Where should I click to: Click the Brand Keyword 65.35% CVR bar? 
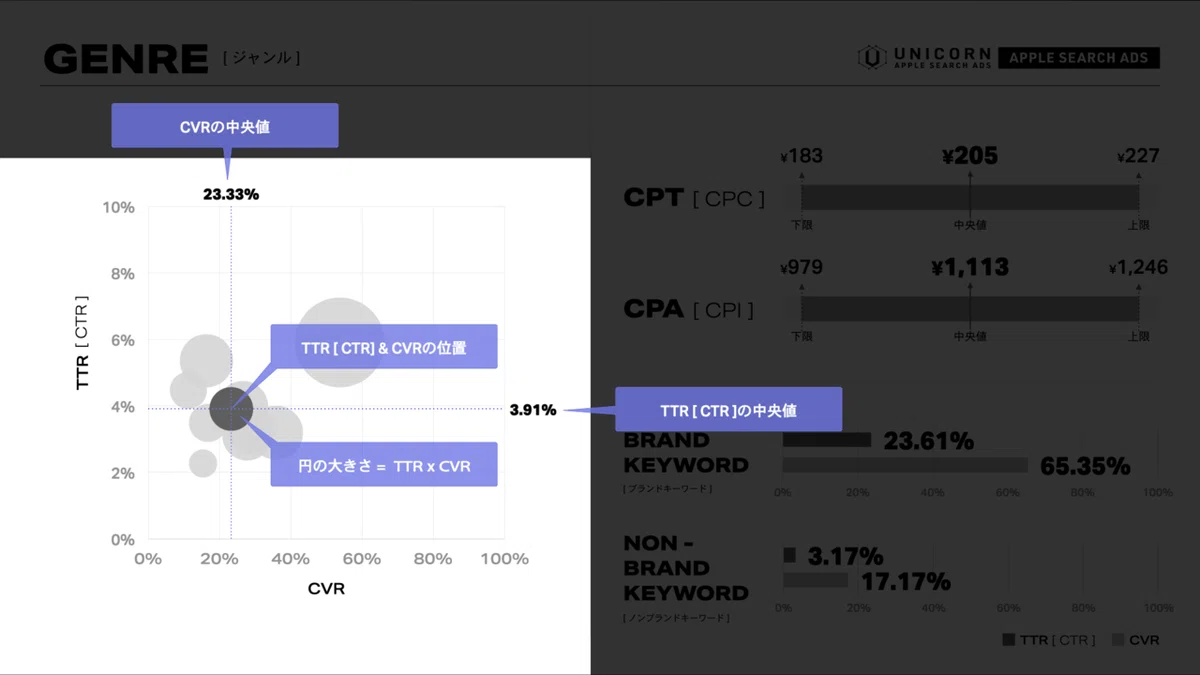905,465
